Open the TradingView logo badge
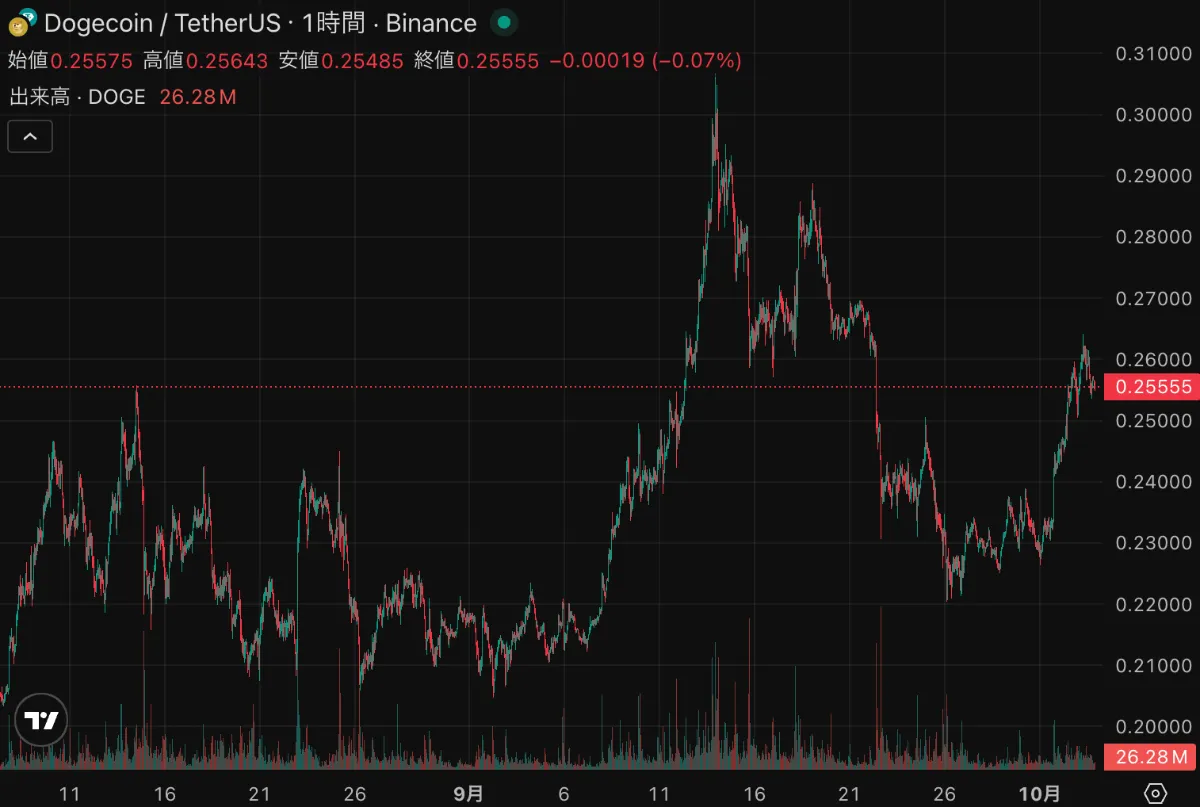Screen dimensions: 1200x807 pyautogui.click(x=41, y=720)
